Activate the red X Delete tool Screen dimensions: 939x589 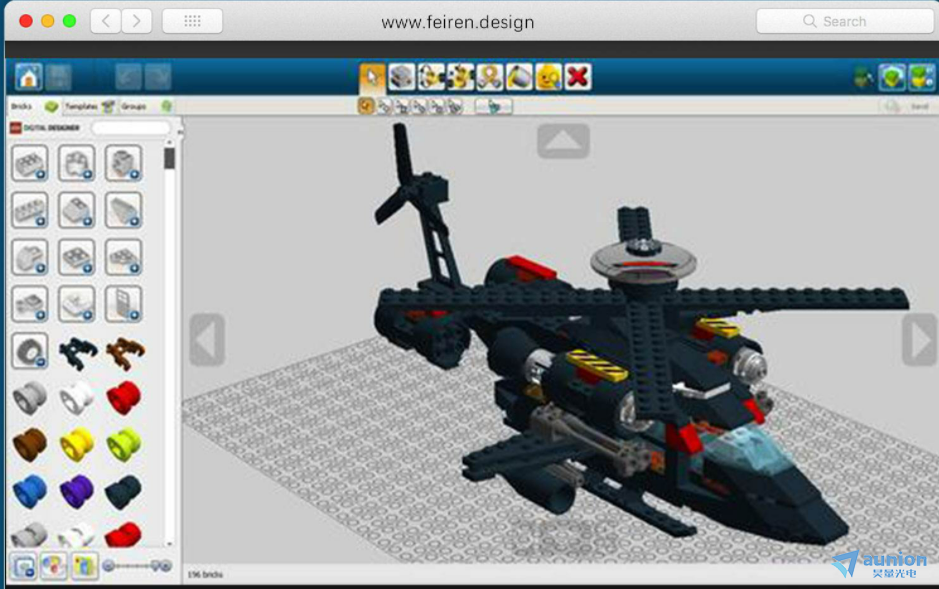point(577,77)
